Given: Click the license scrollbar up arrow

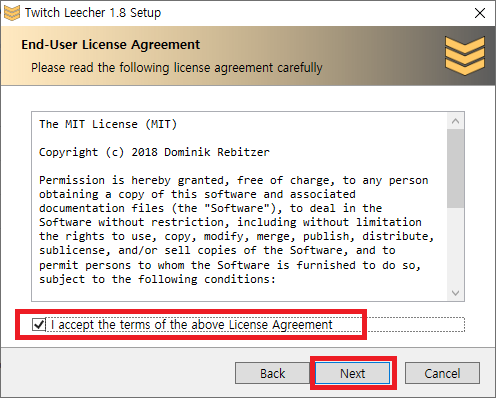Looking at the screenshot, I should (x=455, y=121).
